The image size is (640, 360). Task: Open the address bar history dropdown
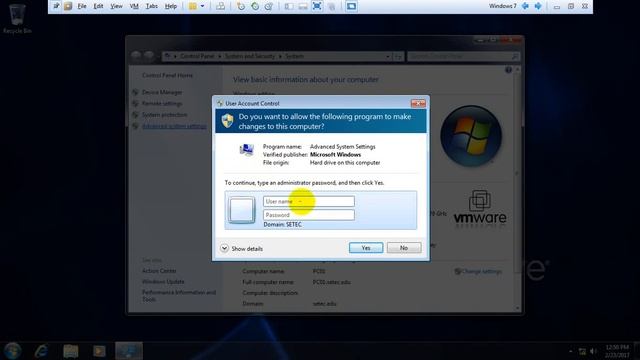388,56
